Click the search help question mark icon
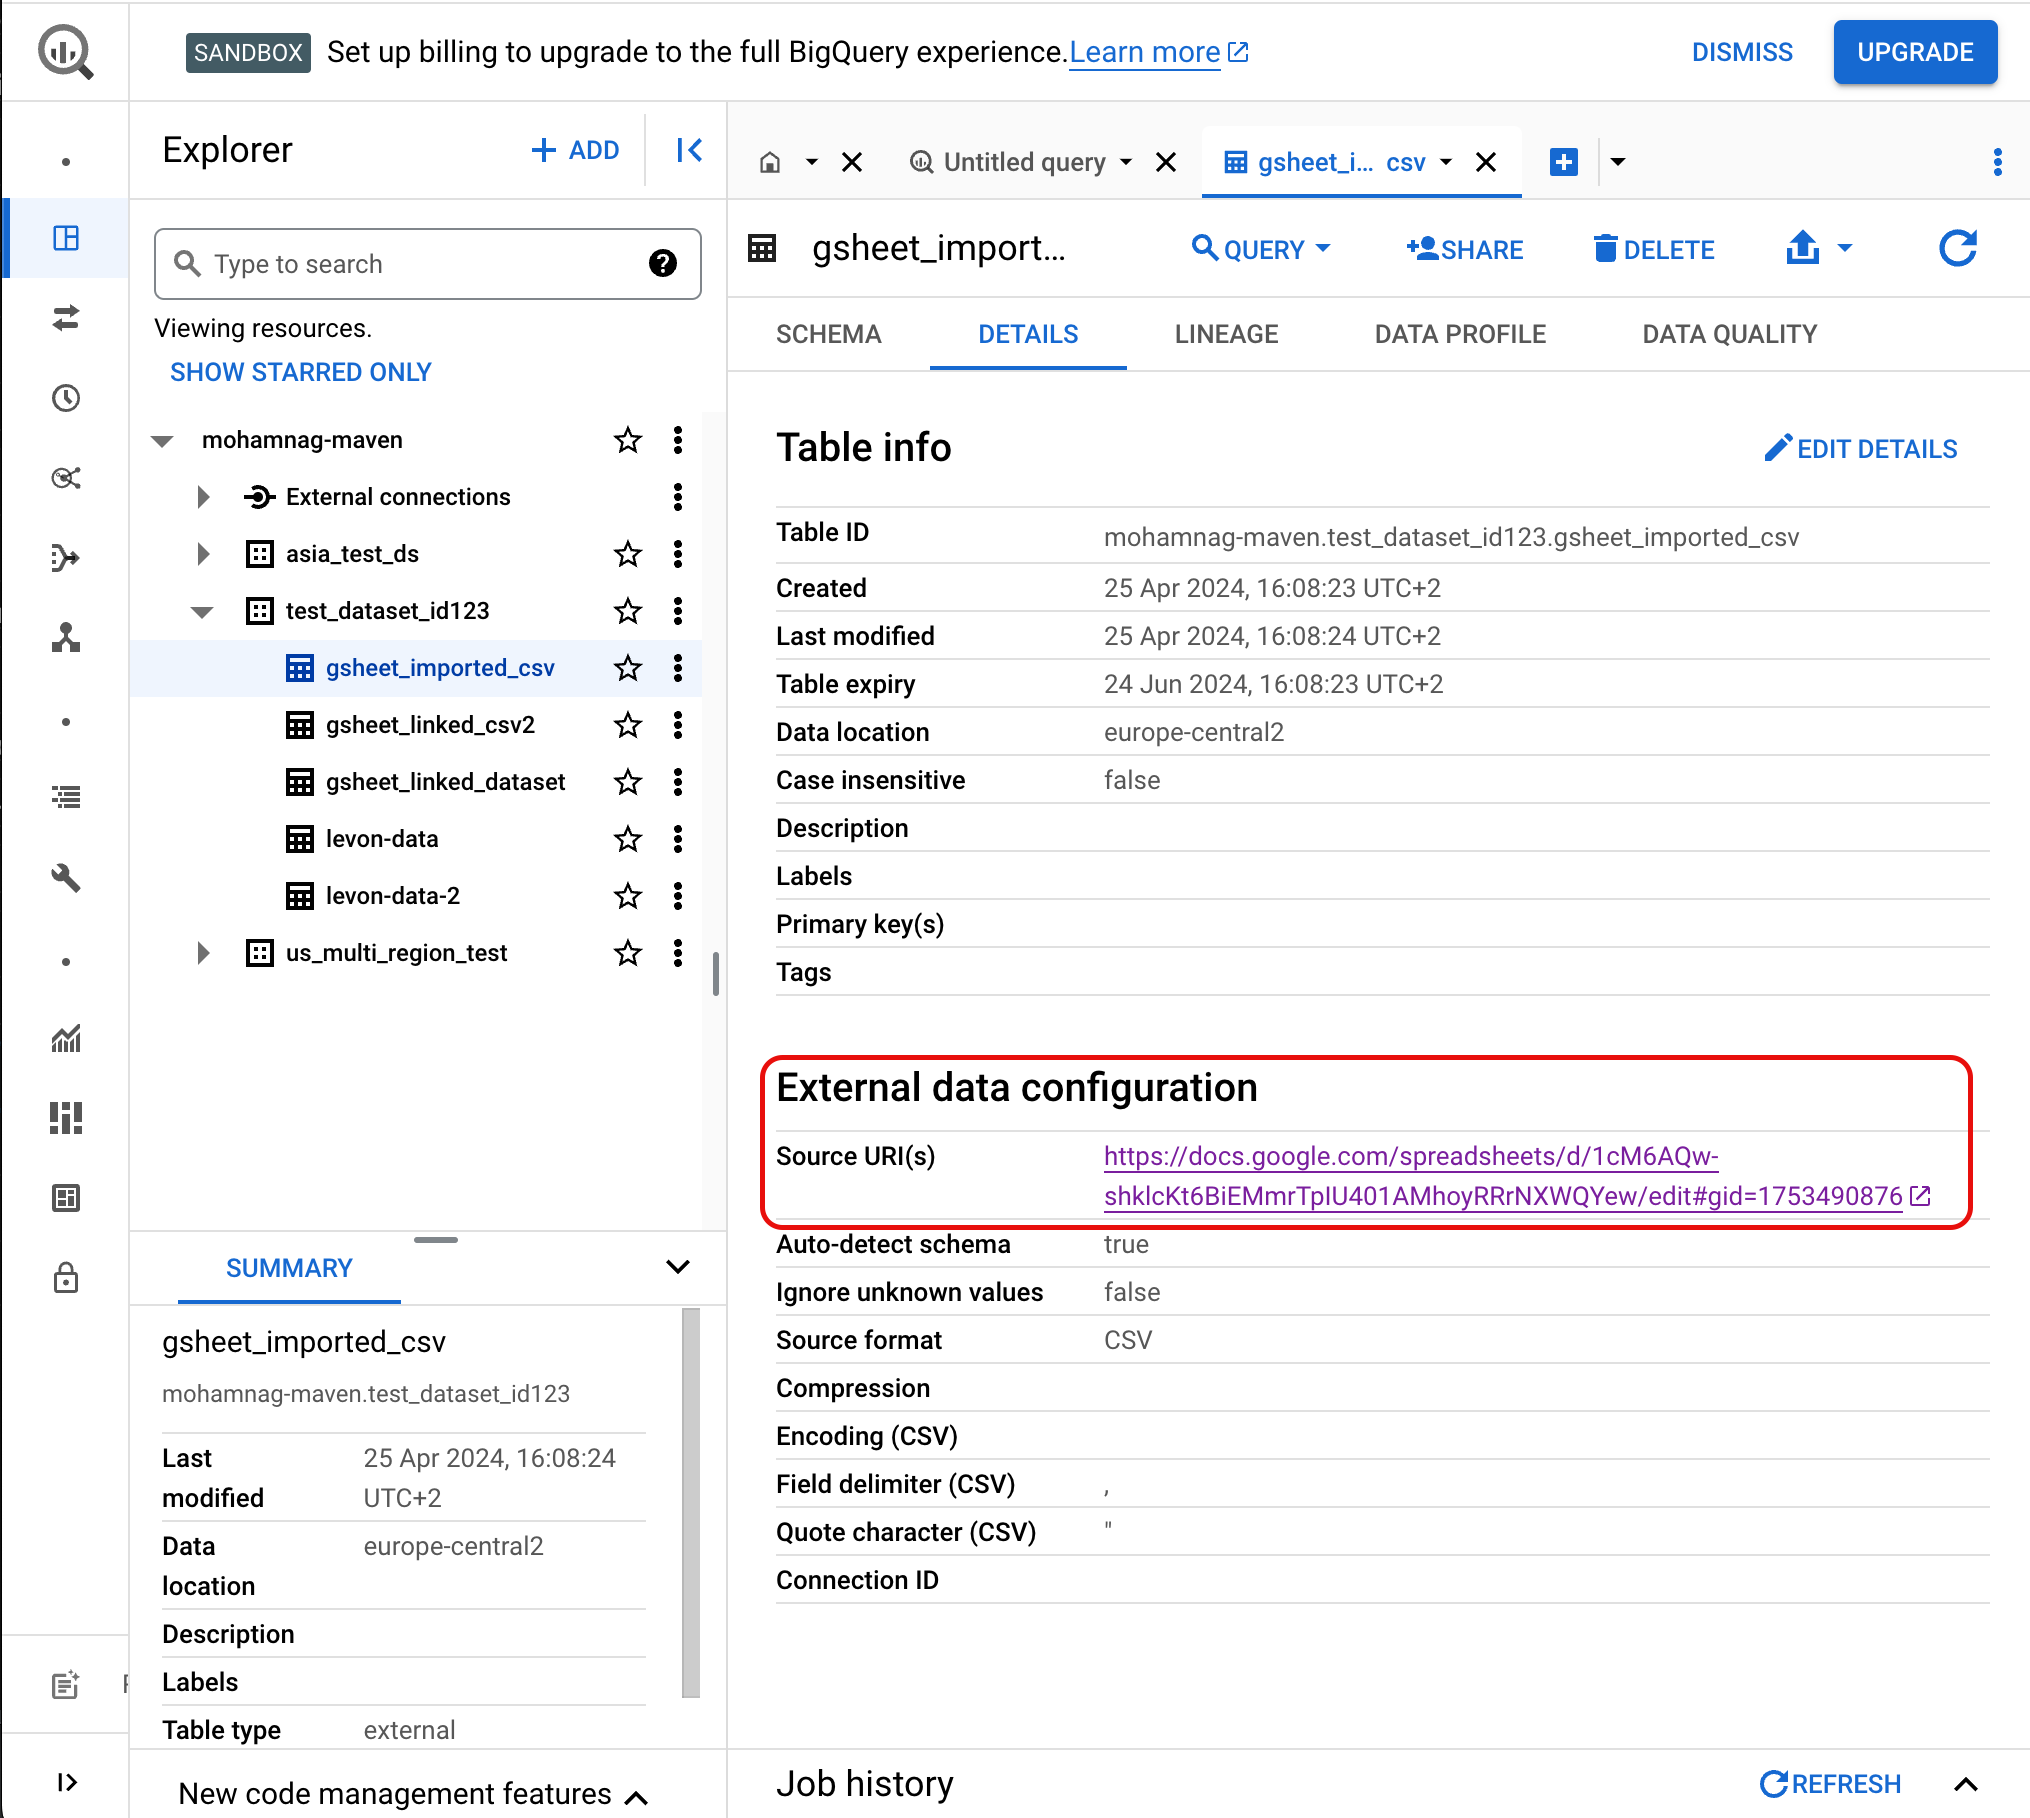Screen dimensions: 2030x1818 tap(662, 264)
